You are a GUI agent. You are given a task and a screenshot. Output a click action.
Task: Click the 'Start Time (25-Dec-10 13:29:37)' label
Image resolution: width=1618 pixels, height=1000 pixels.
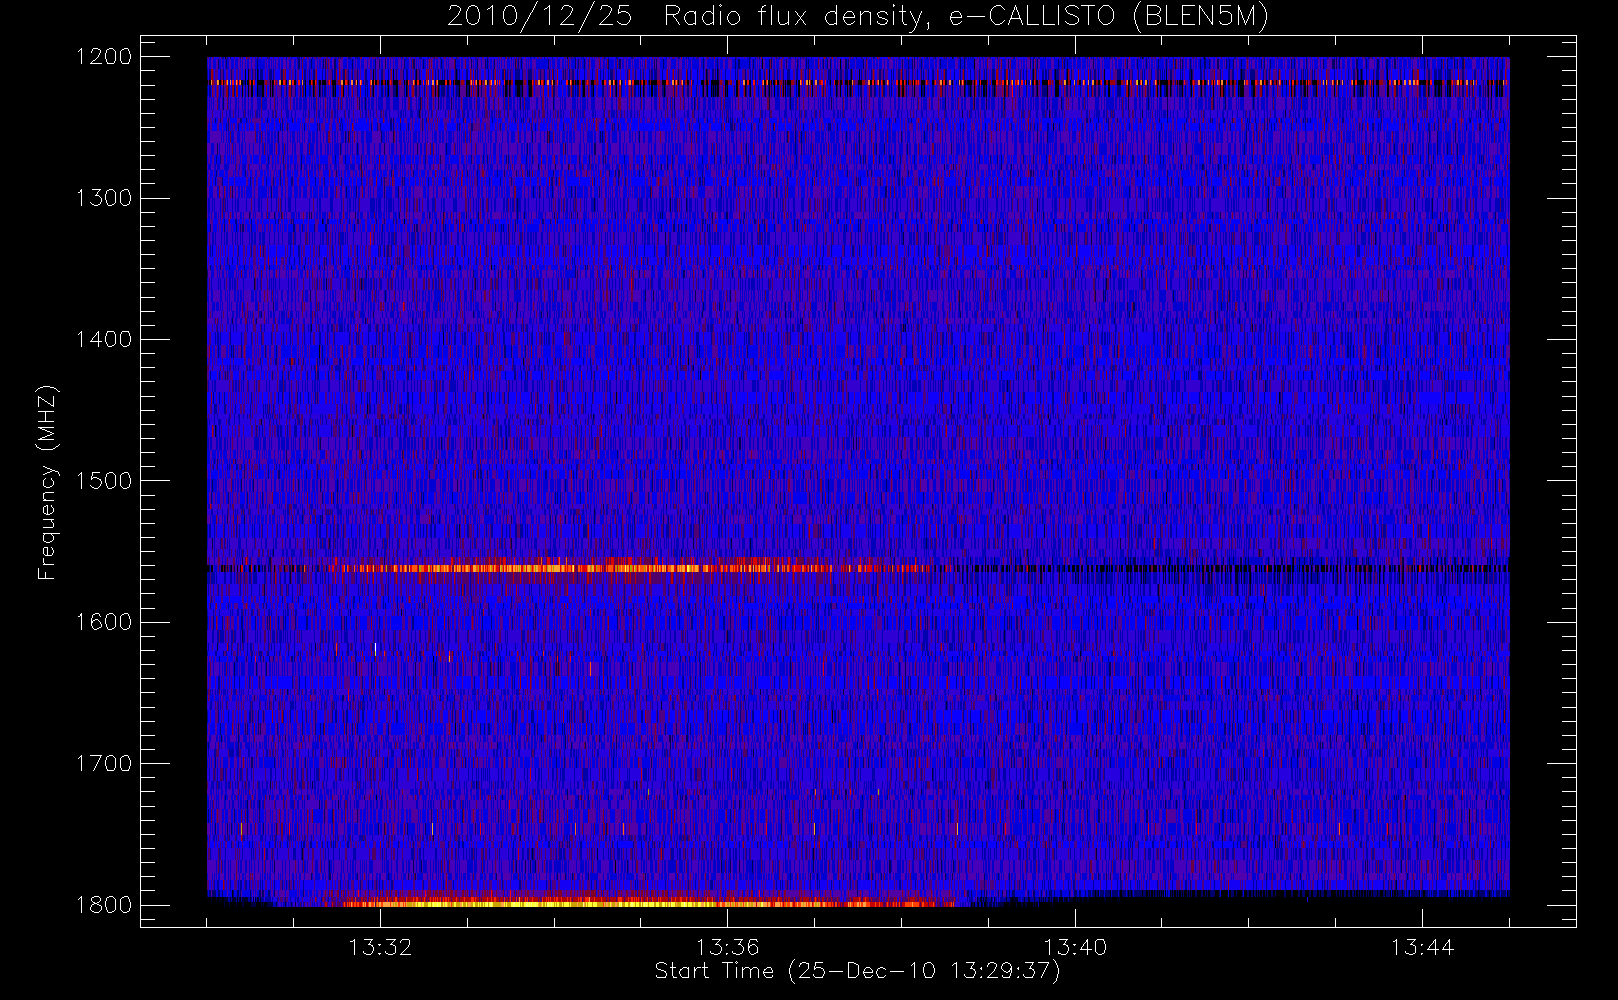click(857, 971)
